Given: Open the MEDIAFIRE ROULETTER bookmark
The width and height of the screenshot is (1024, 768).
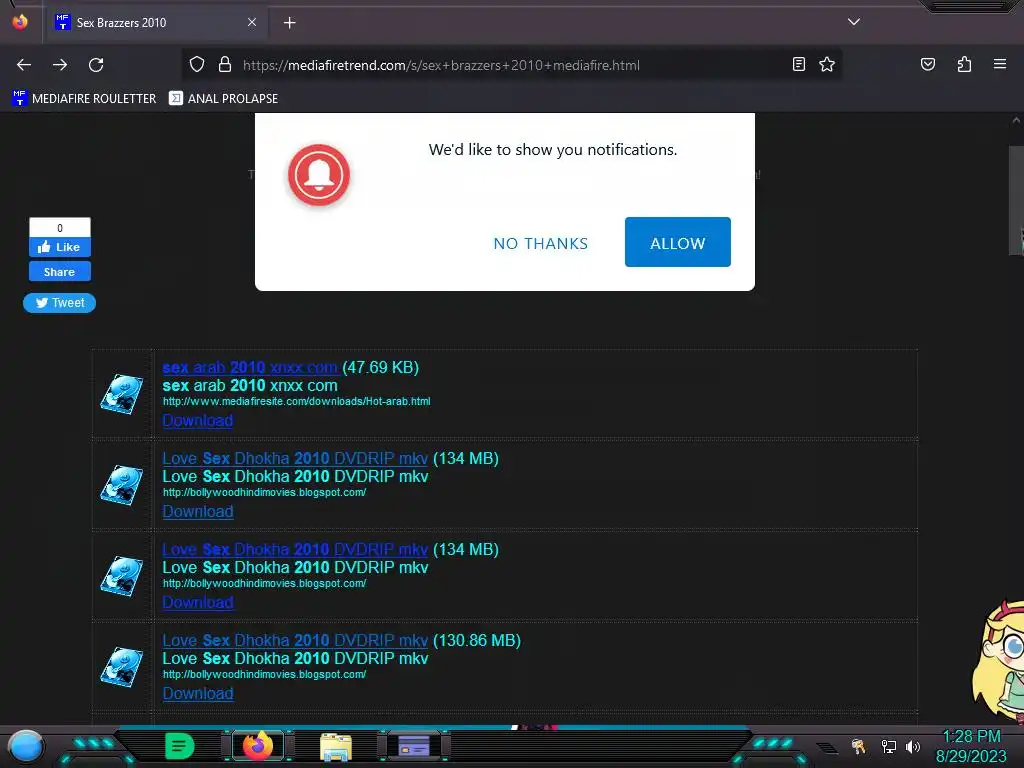Looking at the screenshot, I should pyautogui.click(x=84, y=99).
